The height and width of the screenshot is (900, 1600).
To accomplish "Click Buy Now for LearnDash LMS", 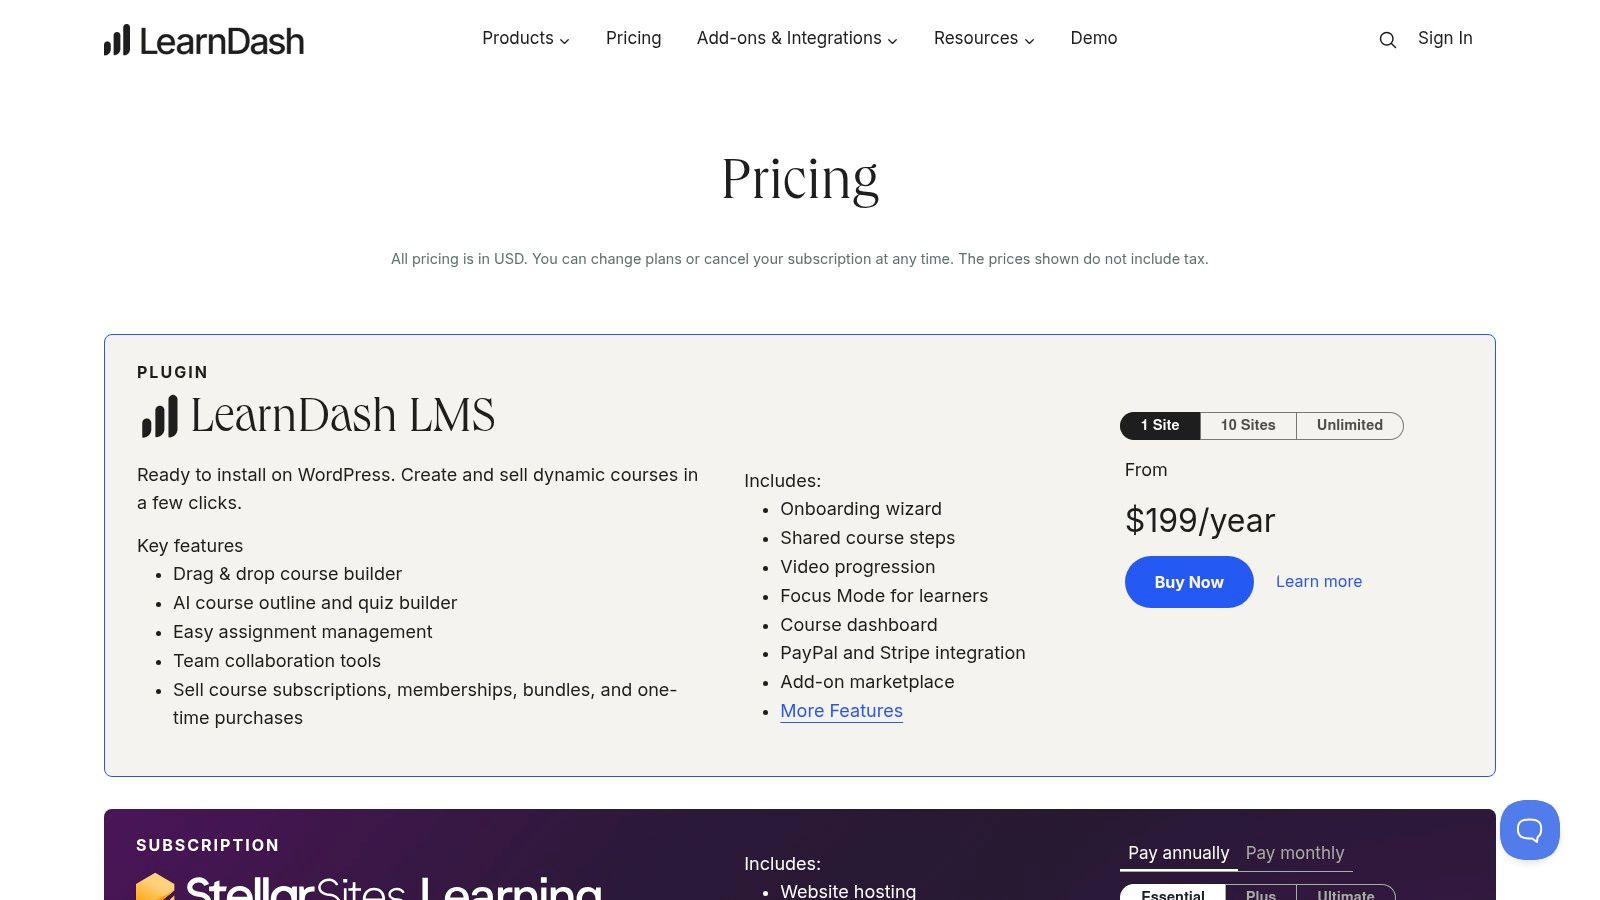I will (1189, 581).
